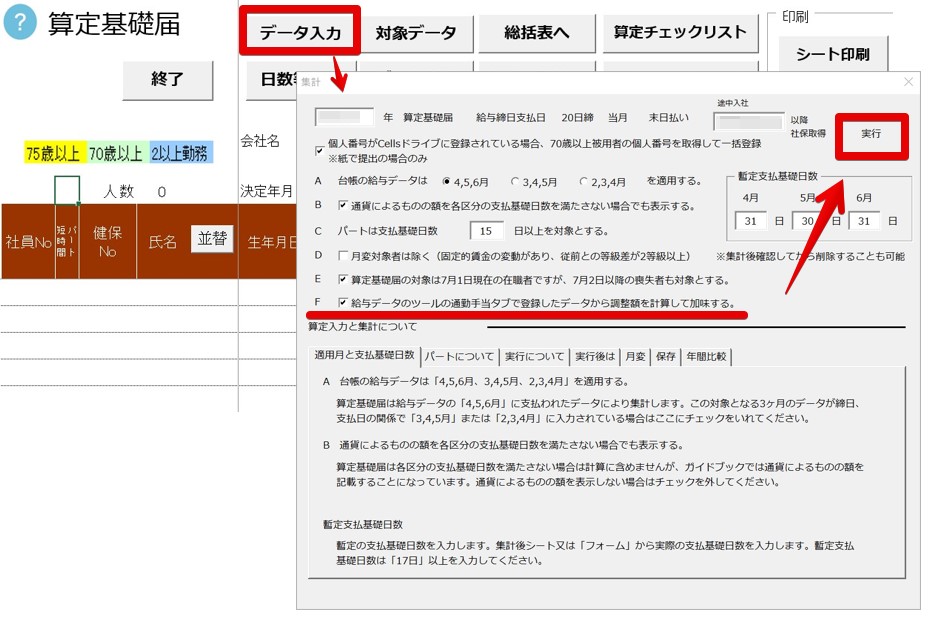Screen dimensions: 931x619
Task: Switch to 適用月と支払基礎日数 tab
Action: tap(364, 355)
